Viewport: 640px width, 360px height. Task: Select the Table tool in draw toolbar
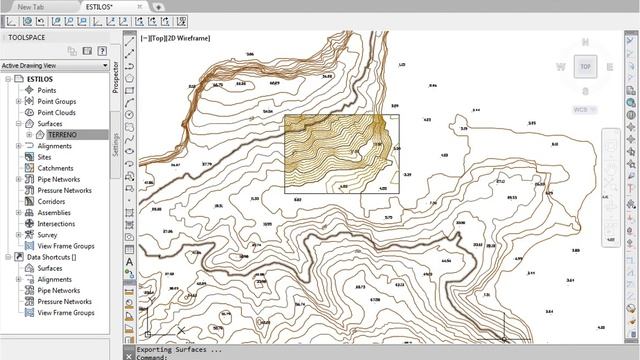click(129, 249)
